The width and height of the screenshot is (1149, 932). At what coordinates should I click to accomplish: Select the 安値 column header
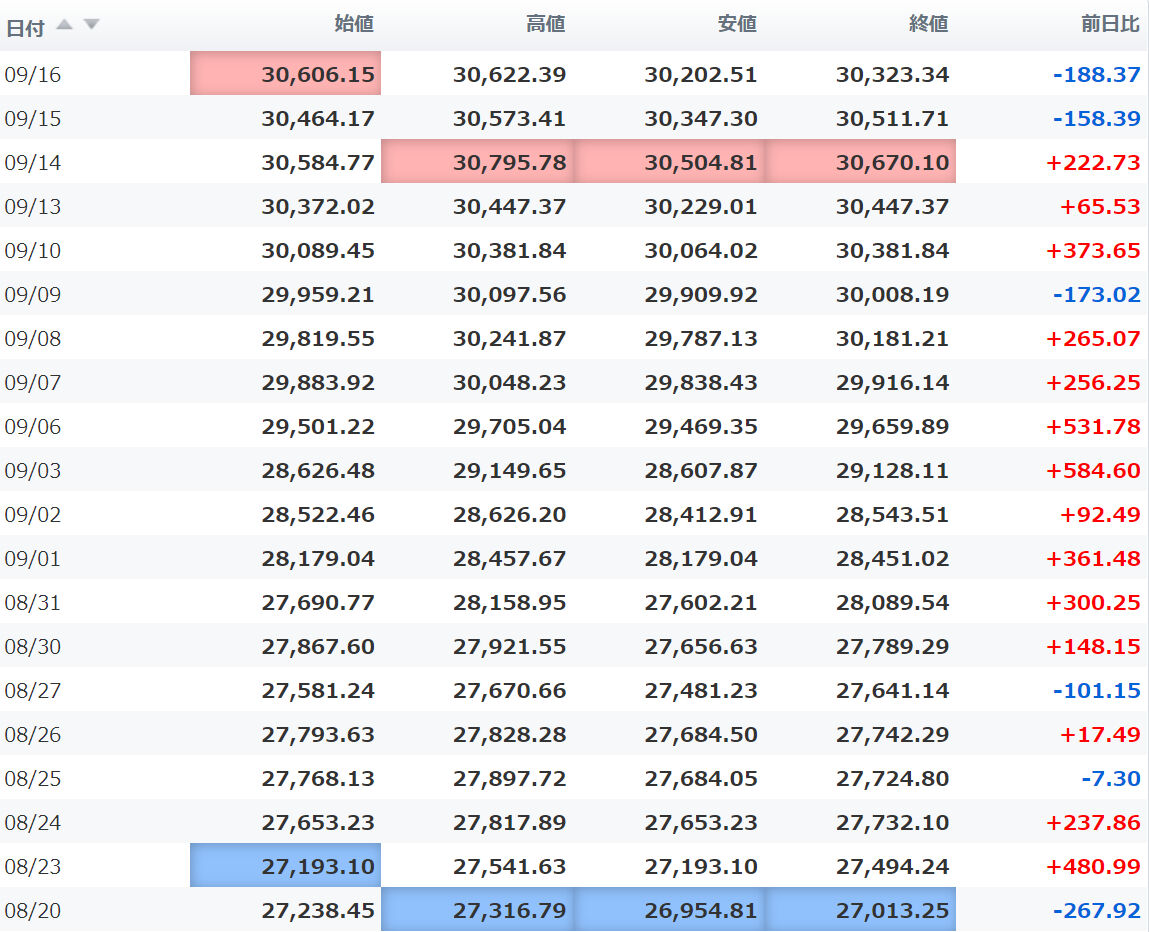737,24
